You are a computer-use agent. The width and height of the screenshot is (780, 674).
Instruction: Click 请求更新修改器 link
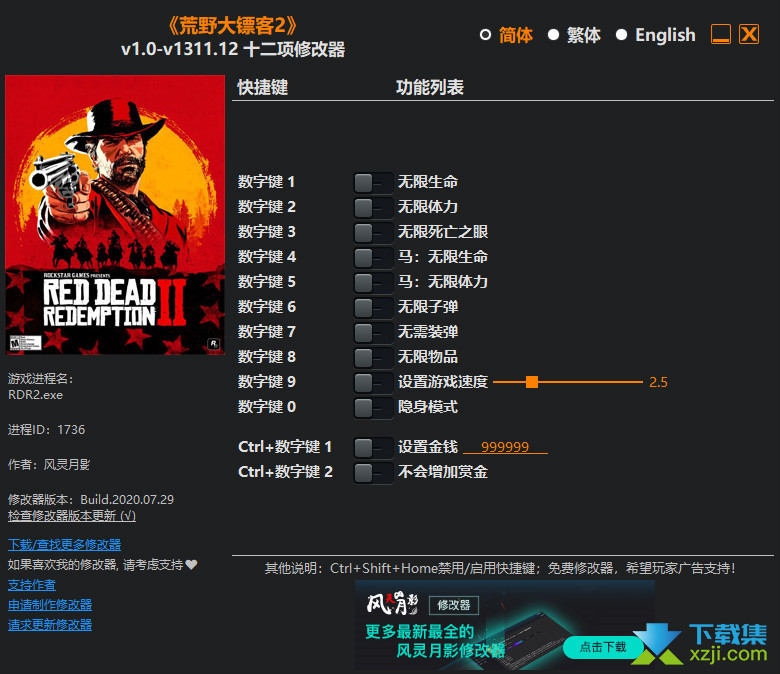pyautogui.click(x=50, y=625)
